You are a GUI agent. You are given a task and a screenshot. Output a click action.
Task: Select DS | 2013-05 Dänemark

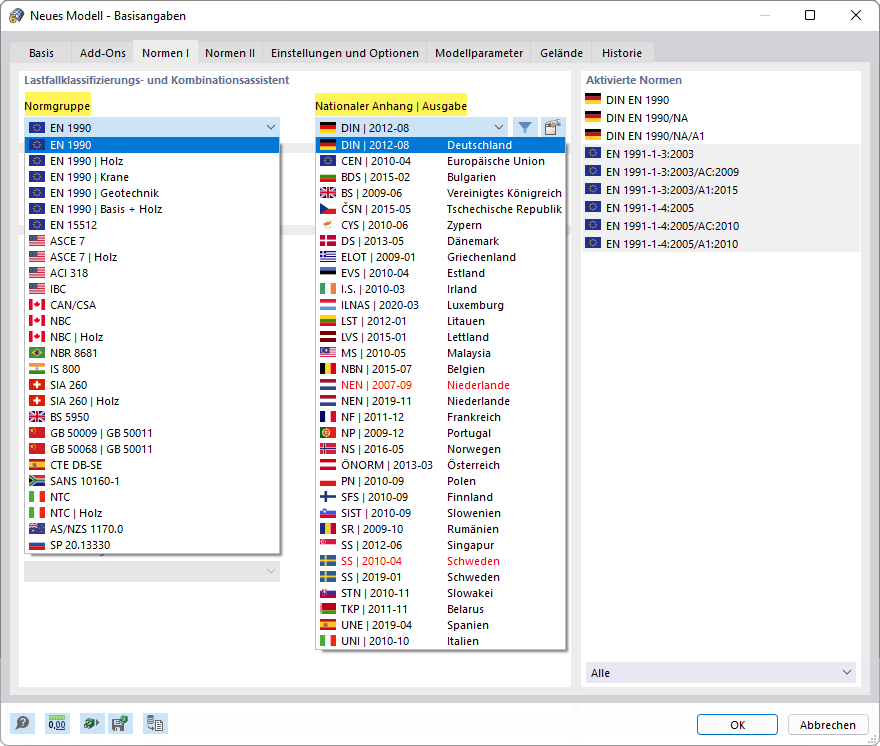[441, 241]
